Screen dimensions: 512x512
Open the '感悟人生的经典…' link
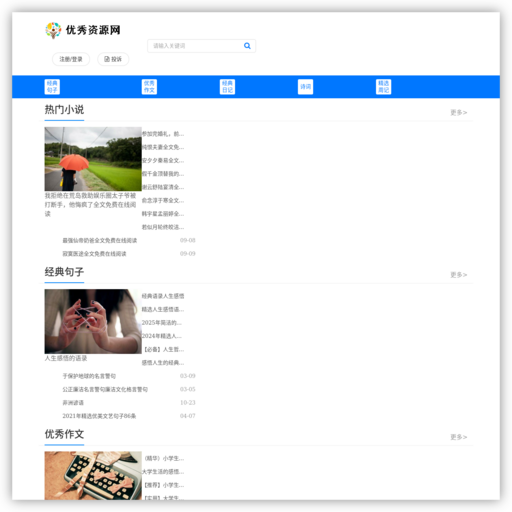(x=163, y=363)
